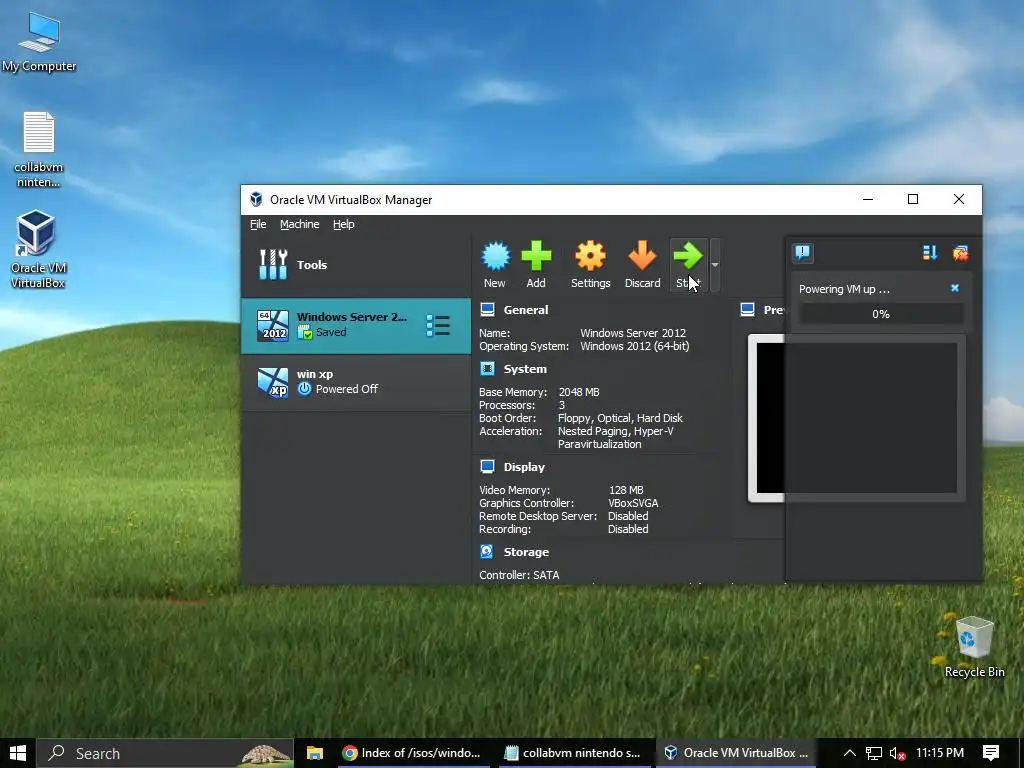Open the Help menu
1024x768 pixels.
(344, 224)
